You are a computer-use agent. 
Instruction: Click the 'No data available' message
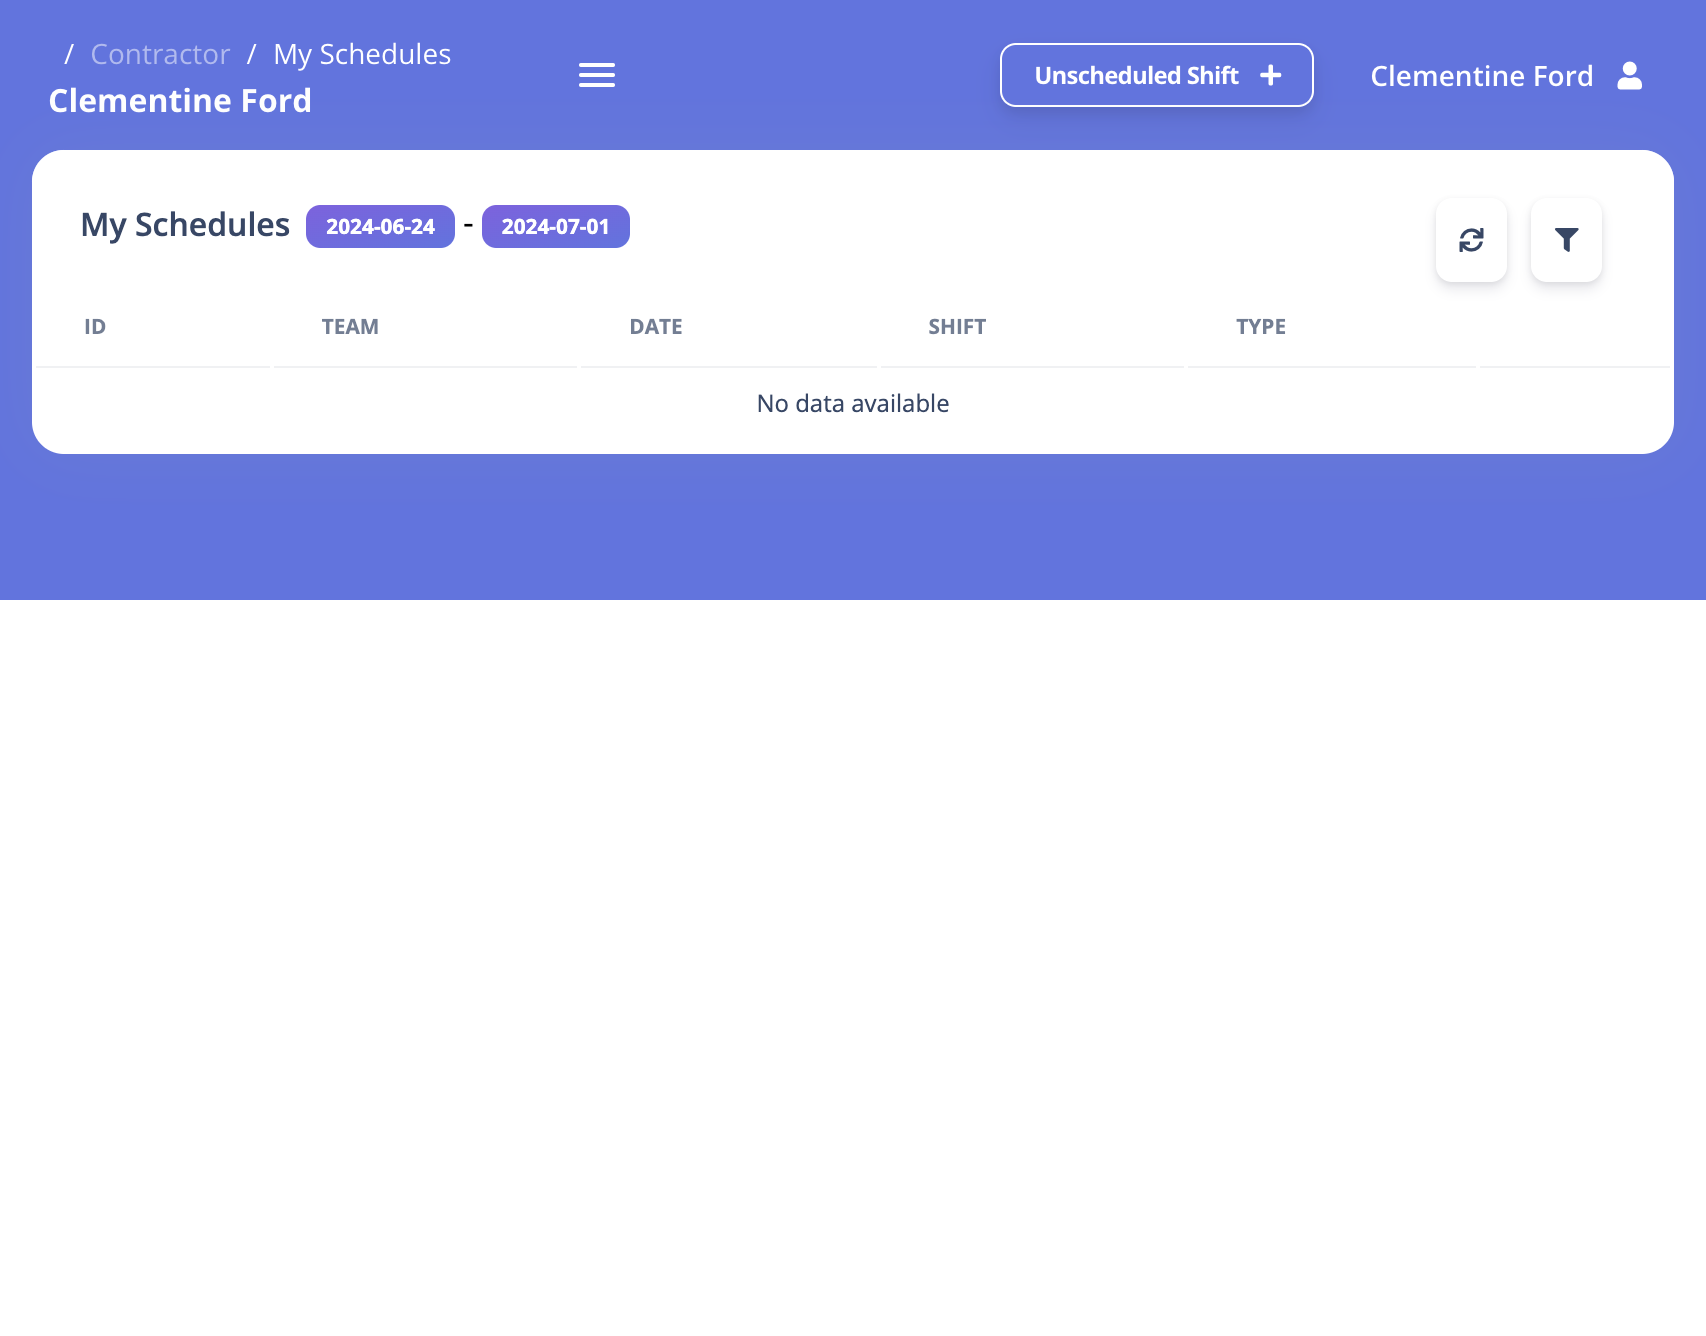(853, 404)
